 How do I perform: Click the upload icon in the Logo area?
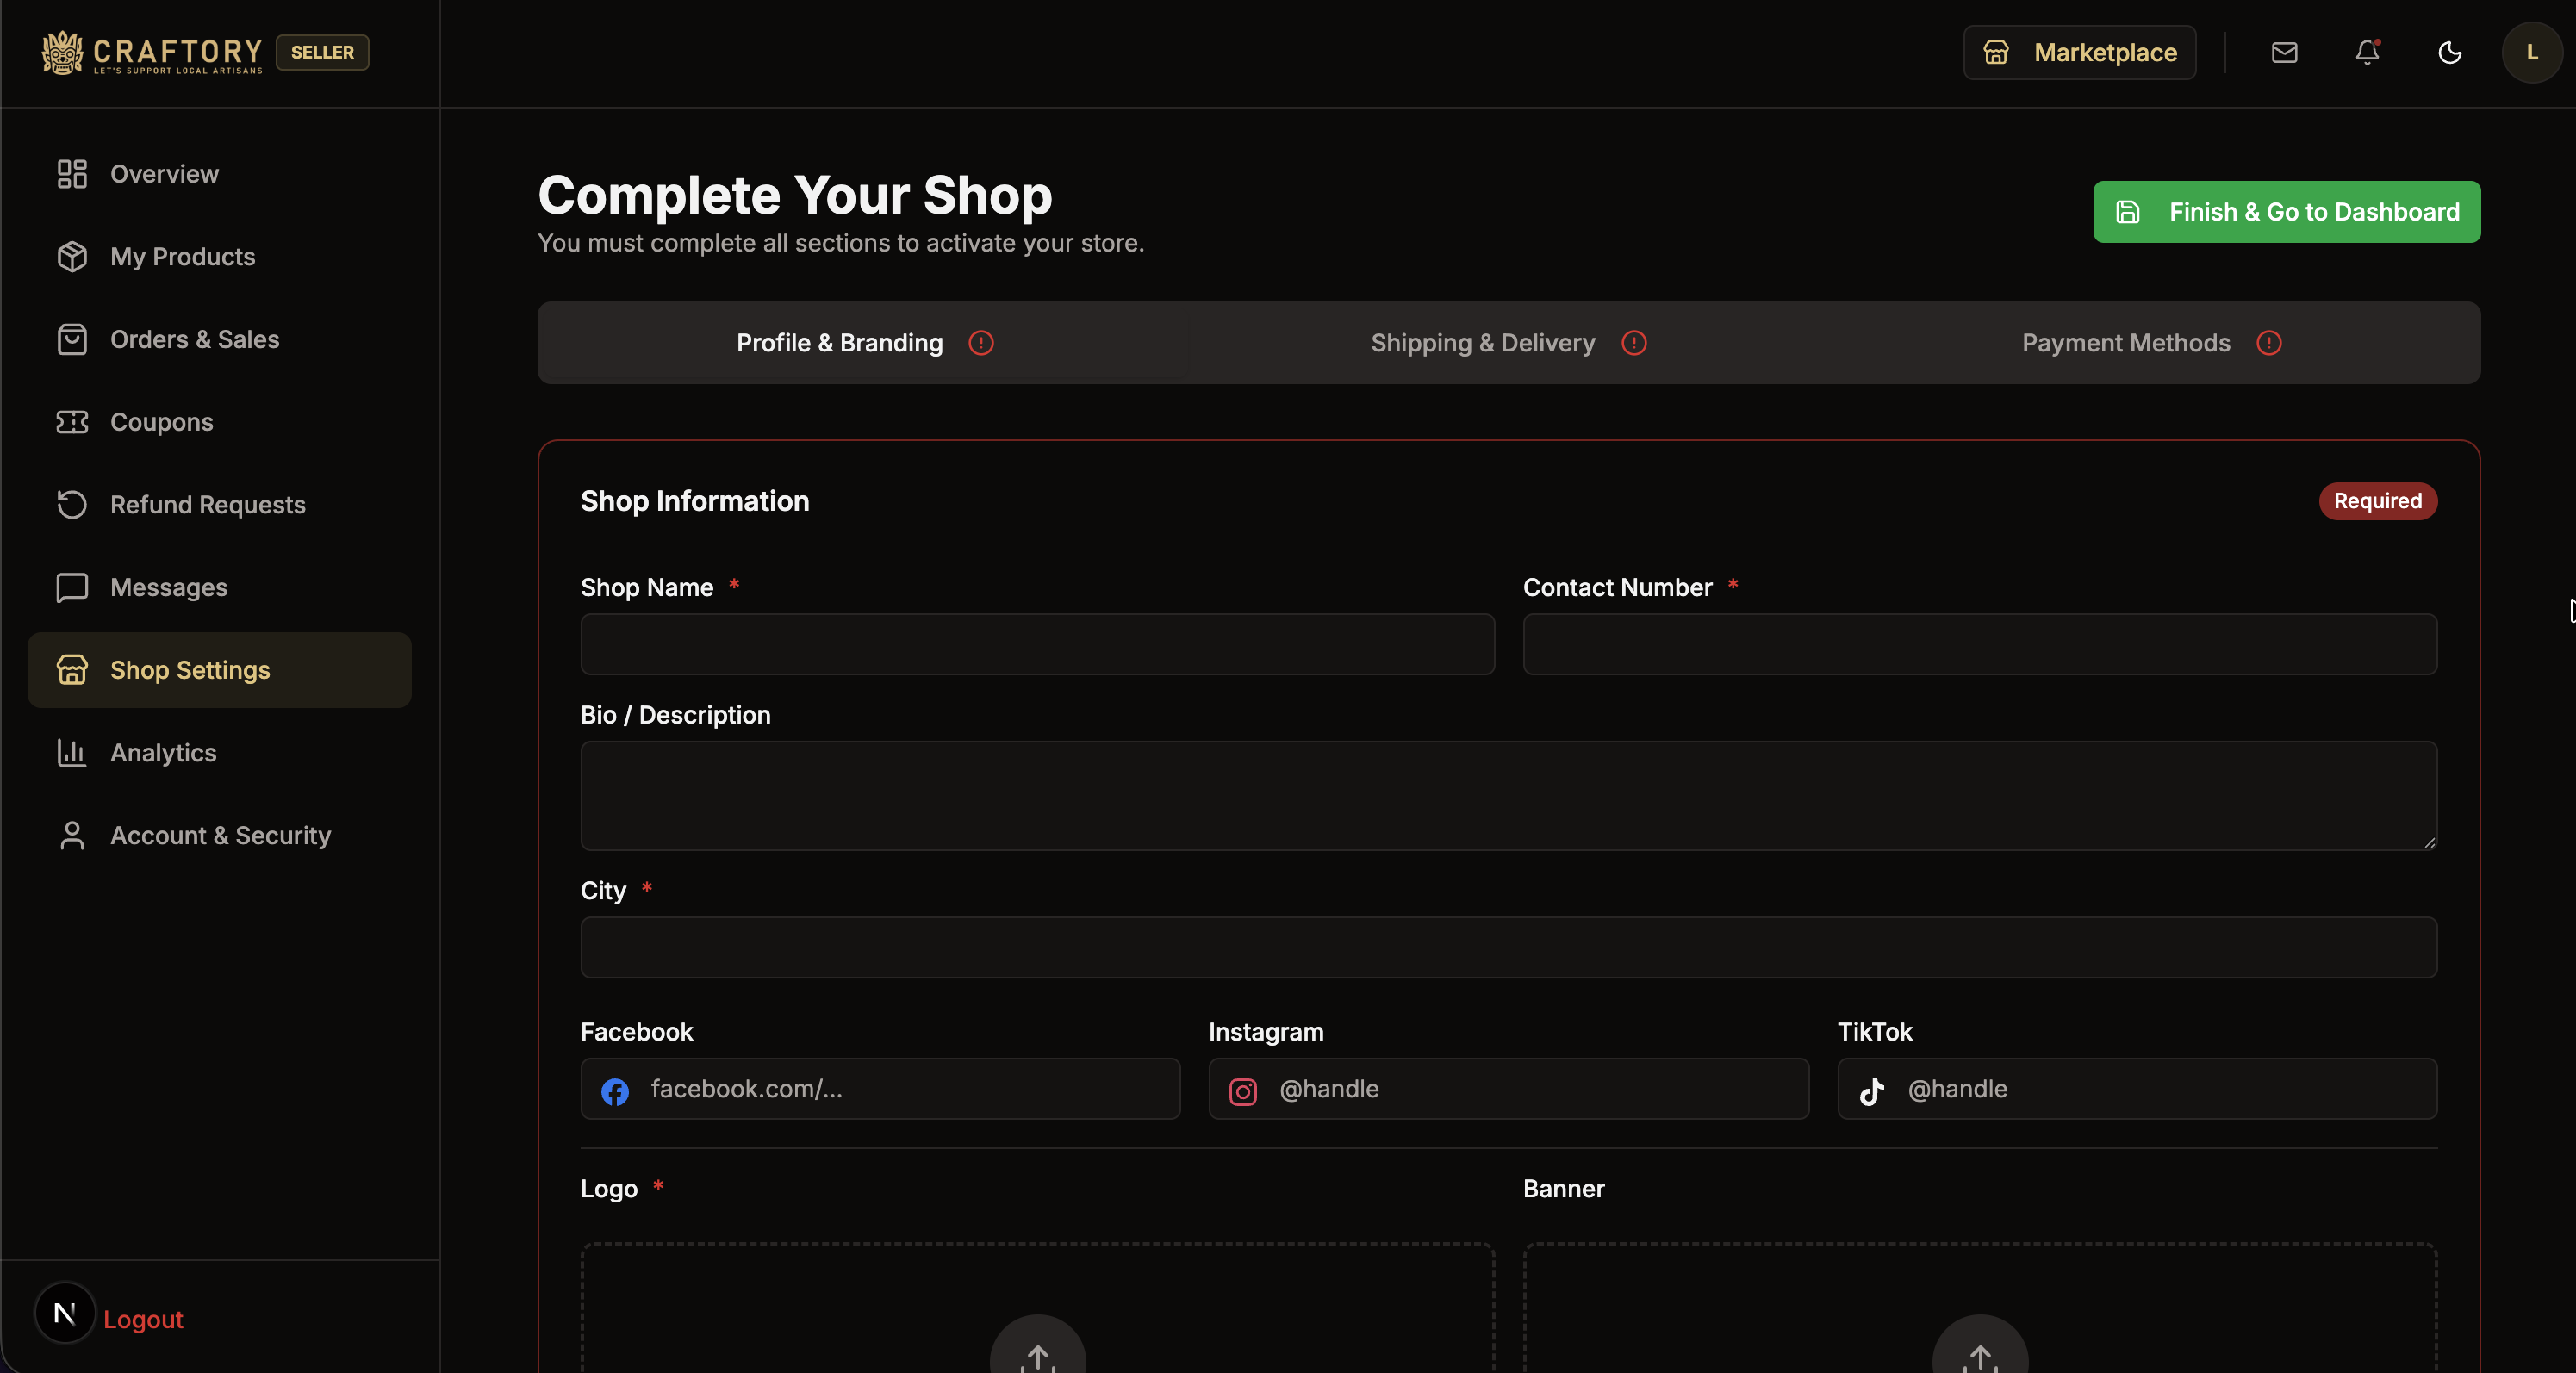coord(1037,1358)
